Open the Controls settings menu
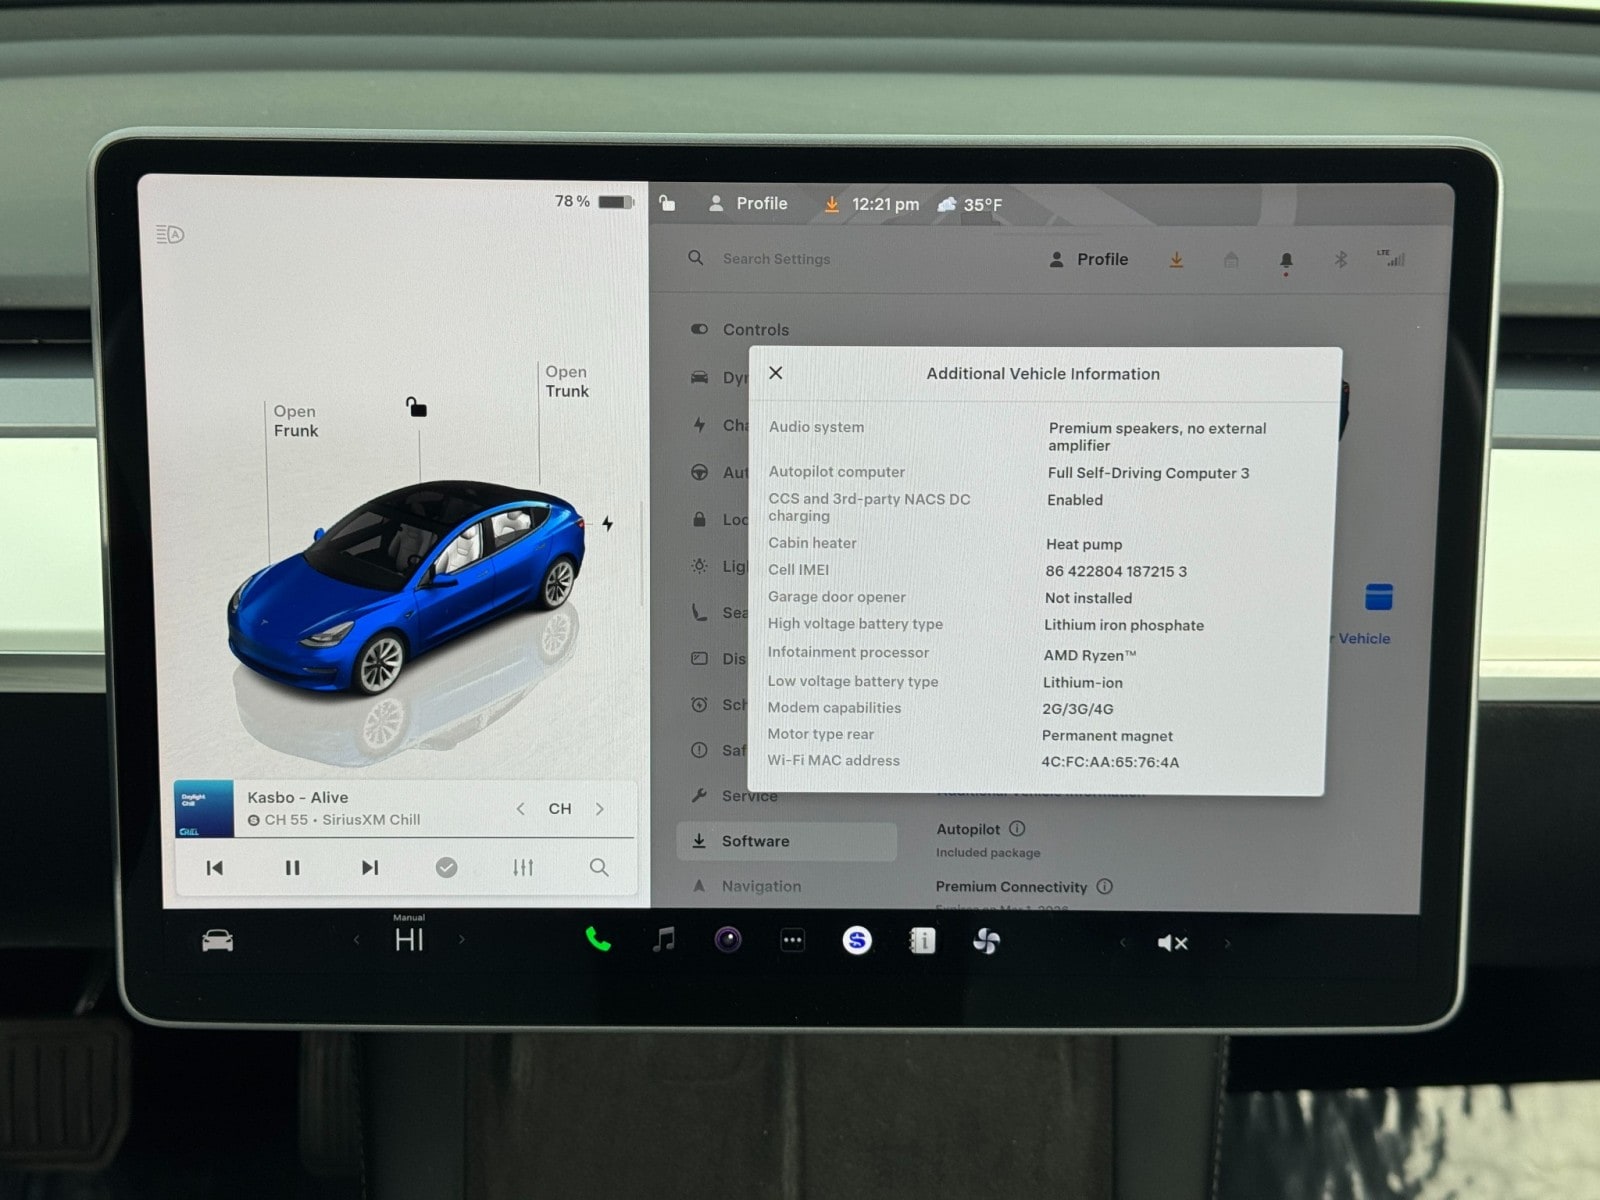Image resolution: width=1600 pixels, height=1200 pixels. [755, 329]
